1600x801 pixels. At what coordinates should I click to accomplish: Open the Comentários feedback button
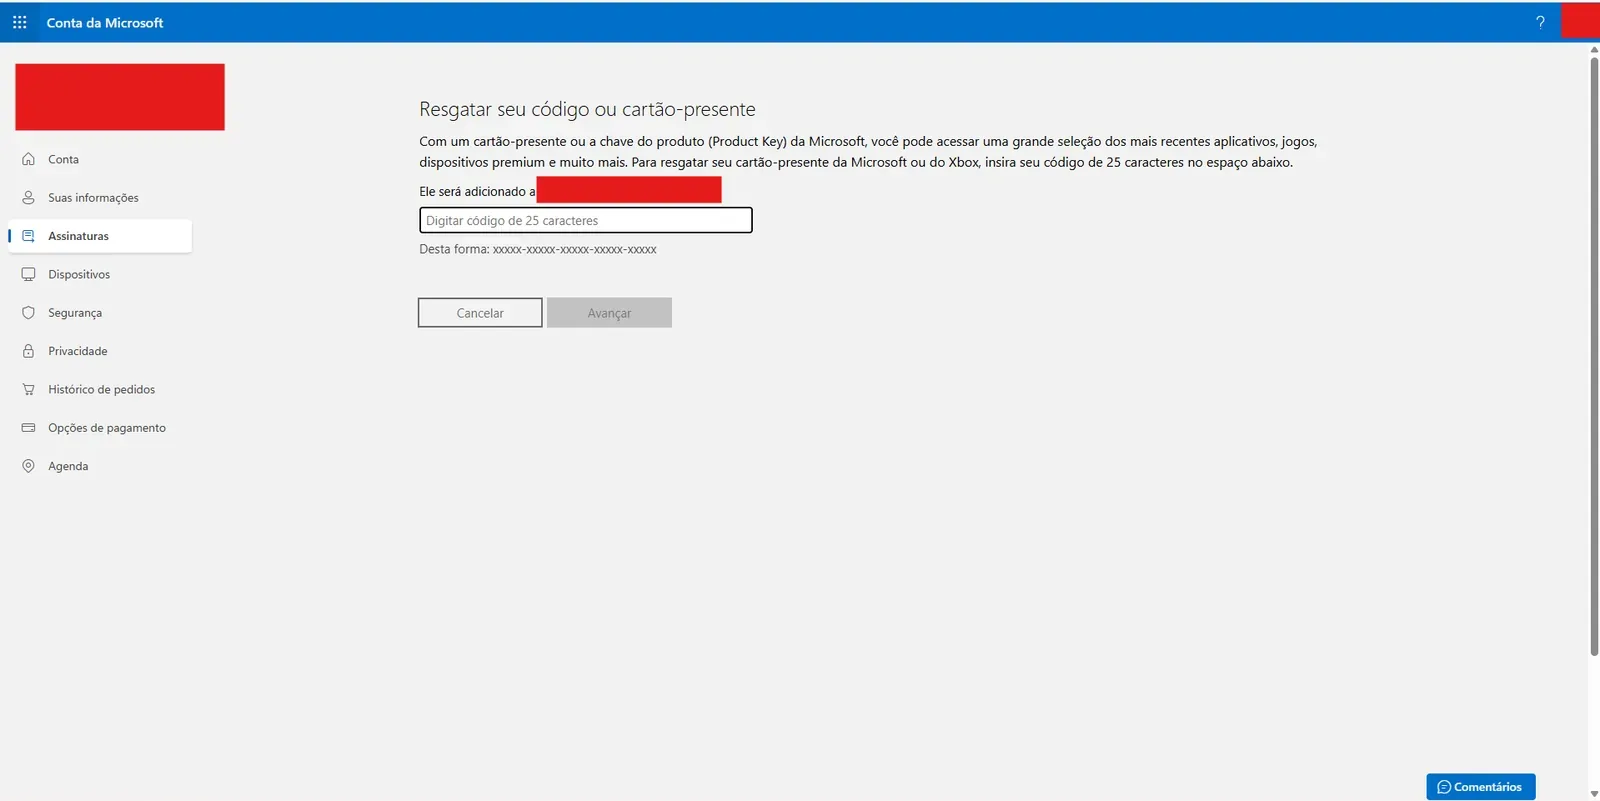(1481, 787)
